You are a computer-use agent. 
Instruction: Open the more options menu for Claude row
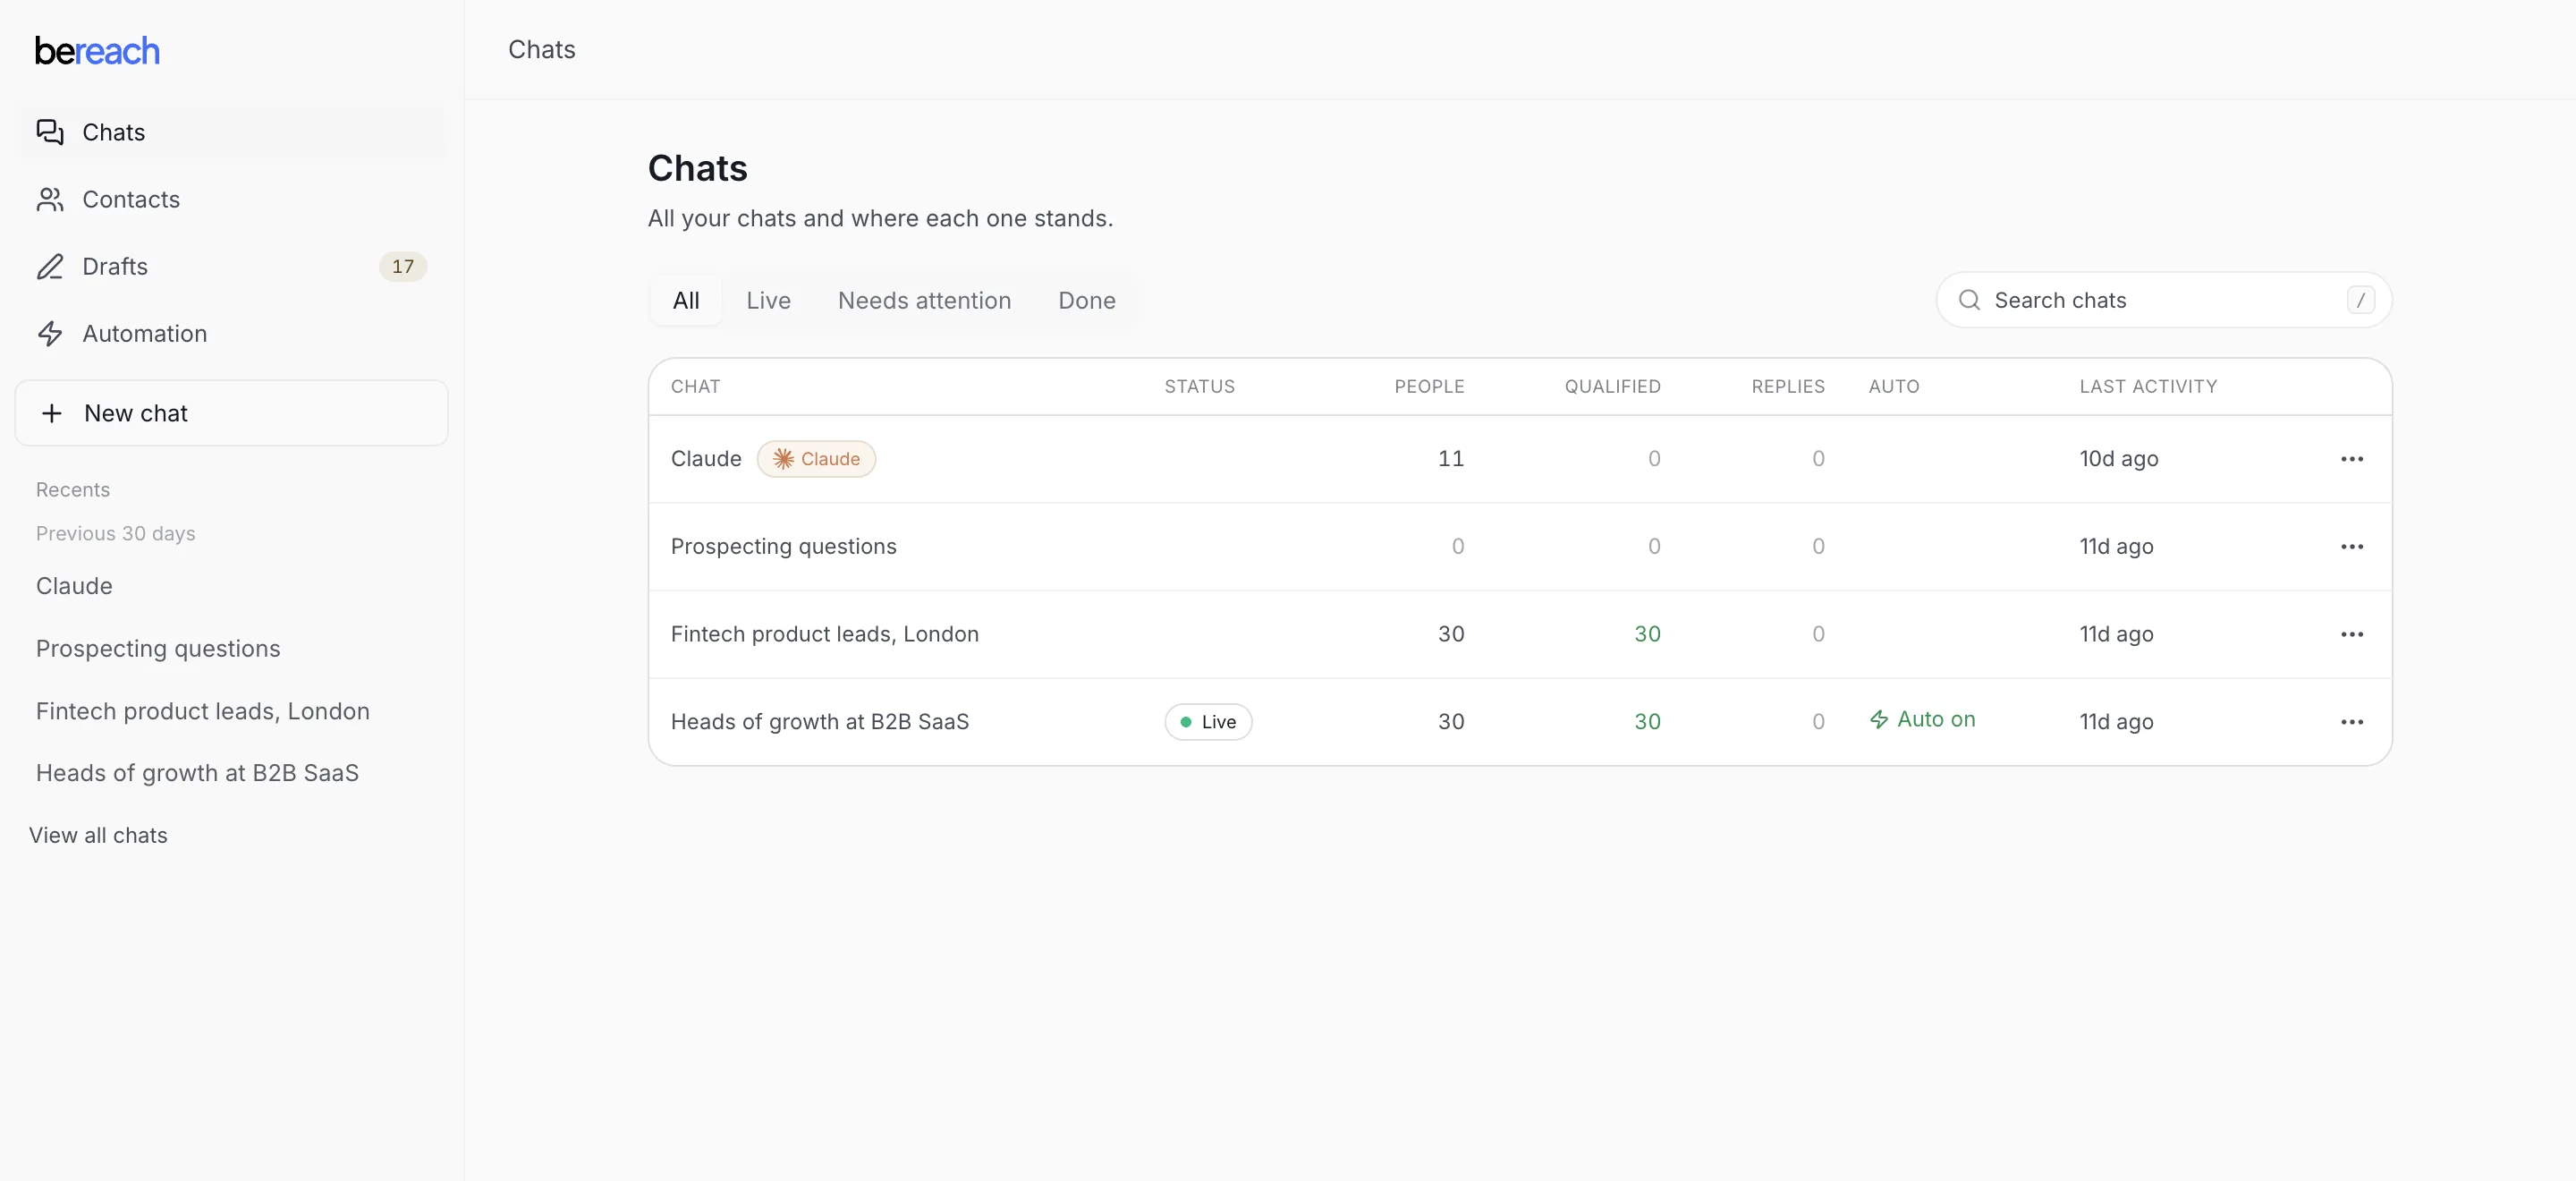(x=2351, y=459)
